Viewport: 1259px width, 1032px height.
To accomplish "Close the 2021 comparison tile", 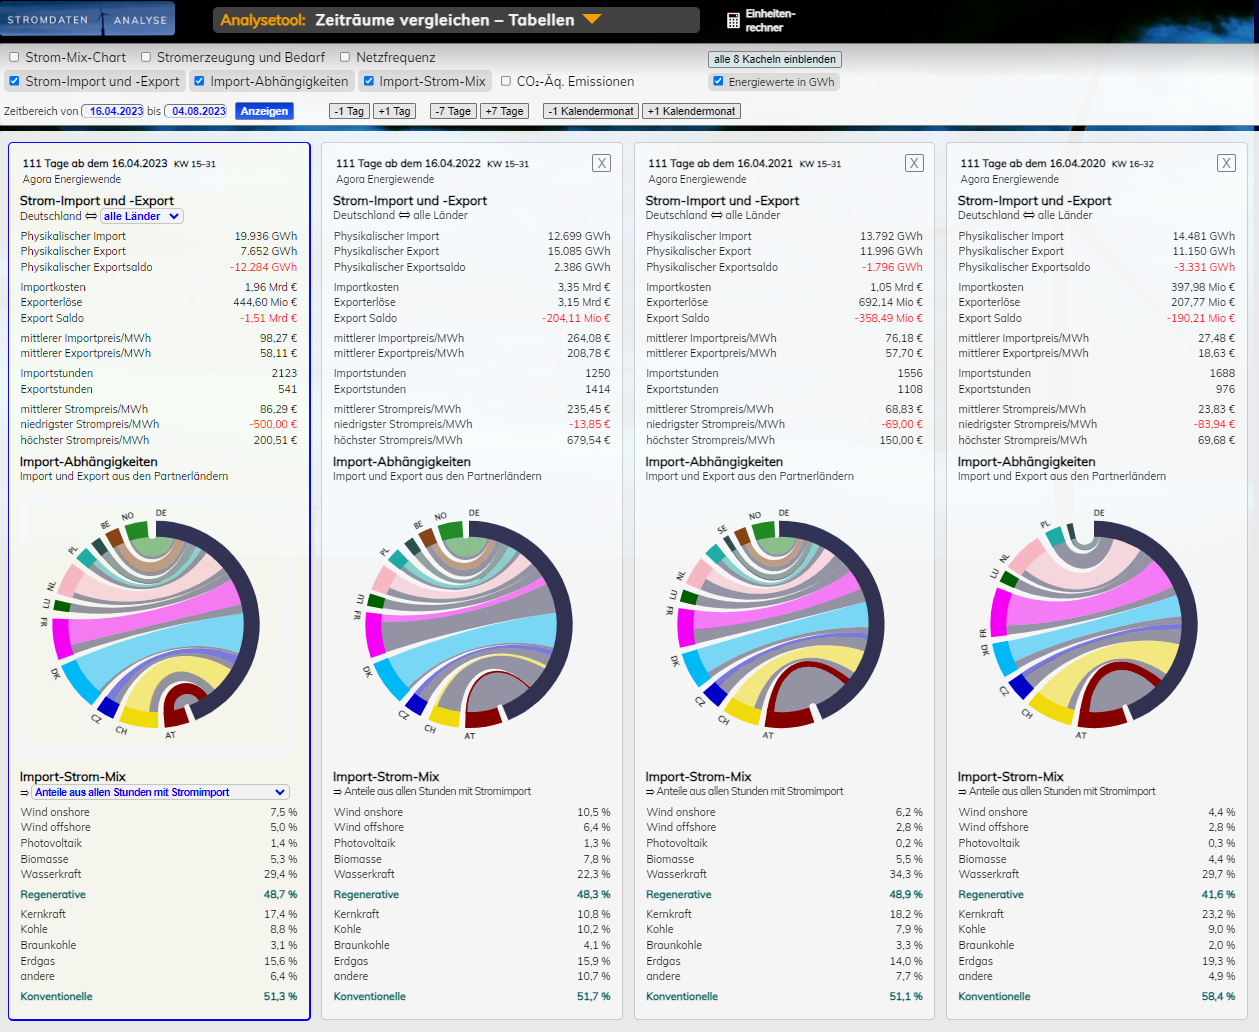I will tap(914, 163).
